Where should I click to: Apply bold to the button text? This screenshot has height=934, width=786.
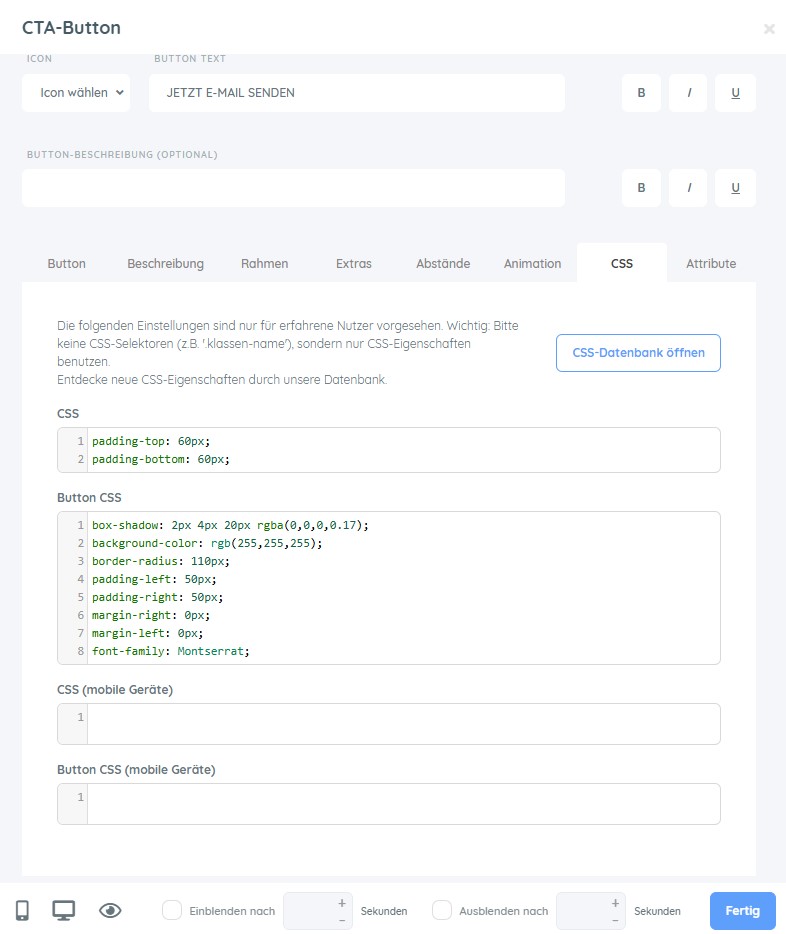[641, 93]
